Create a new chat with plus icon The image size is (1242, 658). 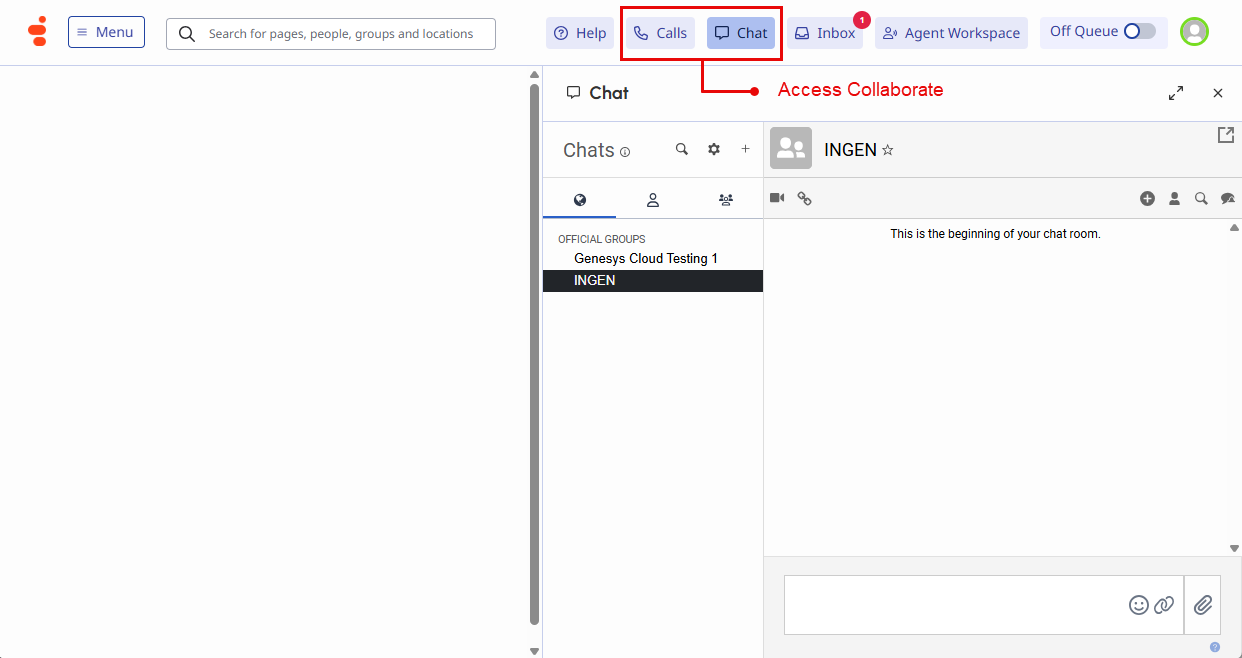click(745, 149)
